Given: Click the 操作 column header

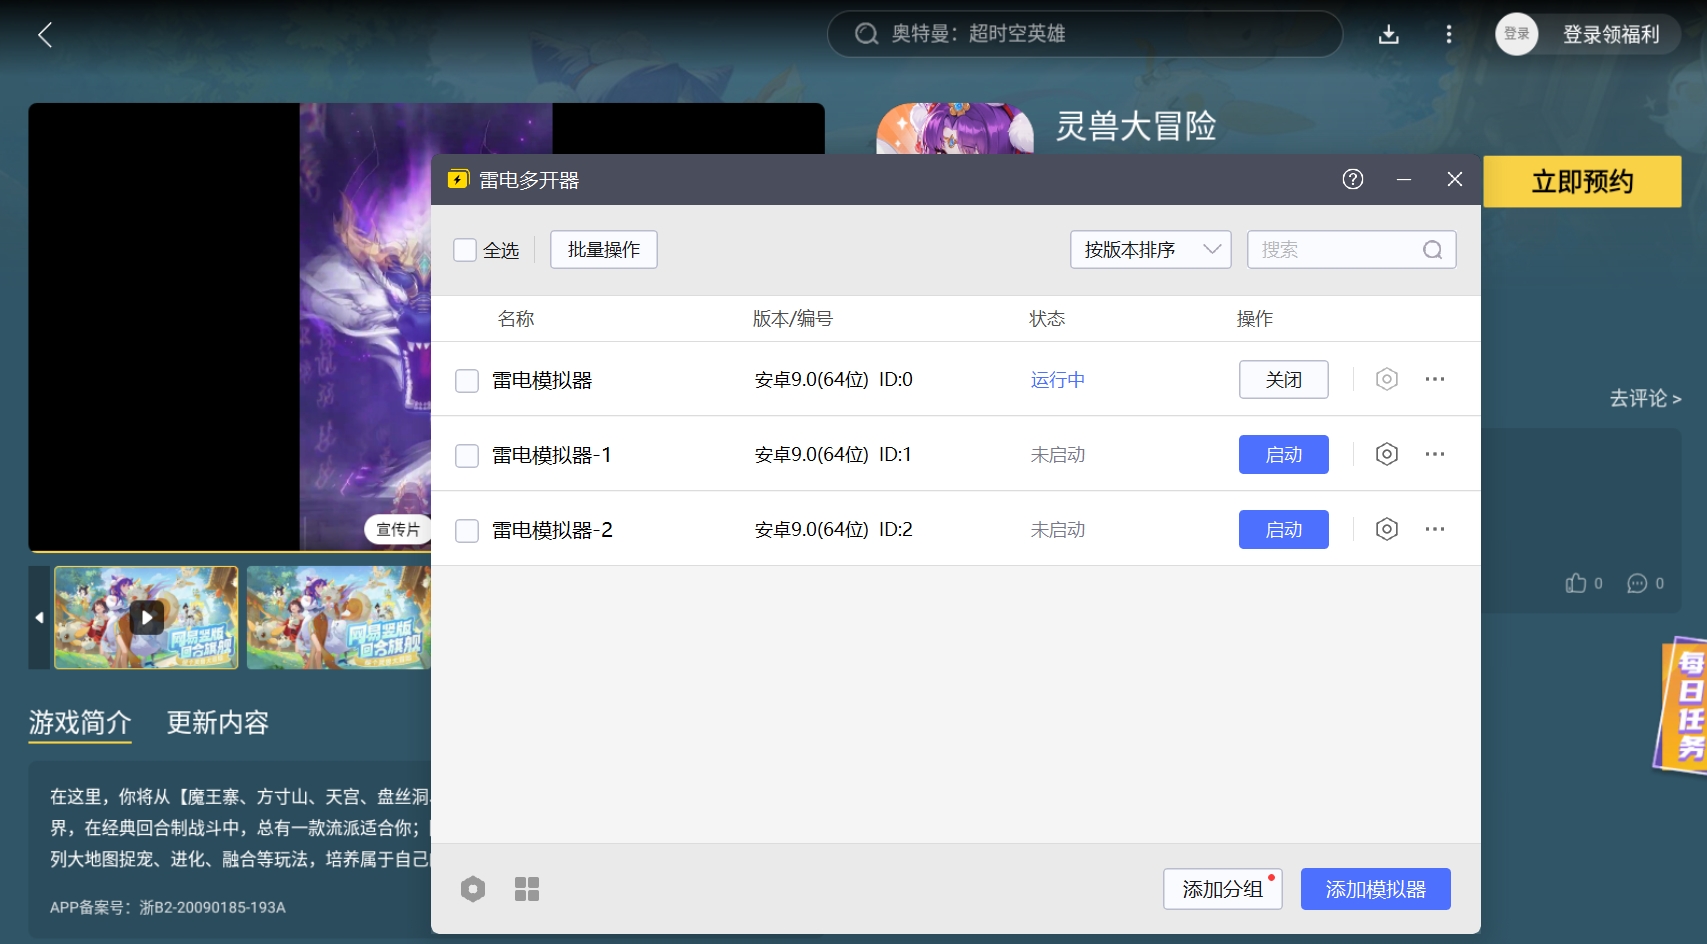Looking at the screenshot, I should [1255, 319].
